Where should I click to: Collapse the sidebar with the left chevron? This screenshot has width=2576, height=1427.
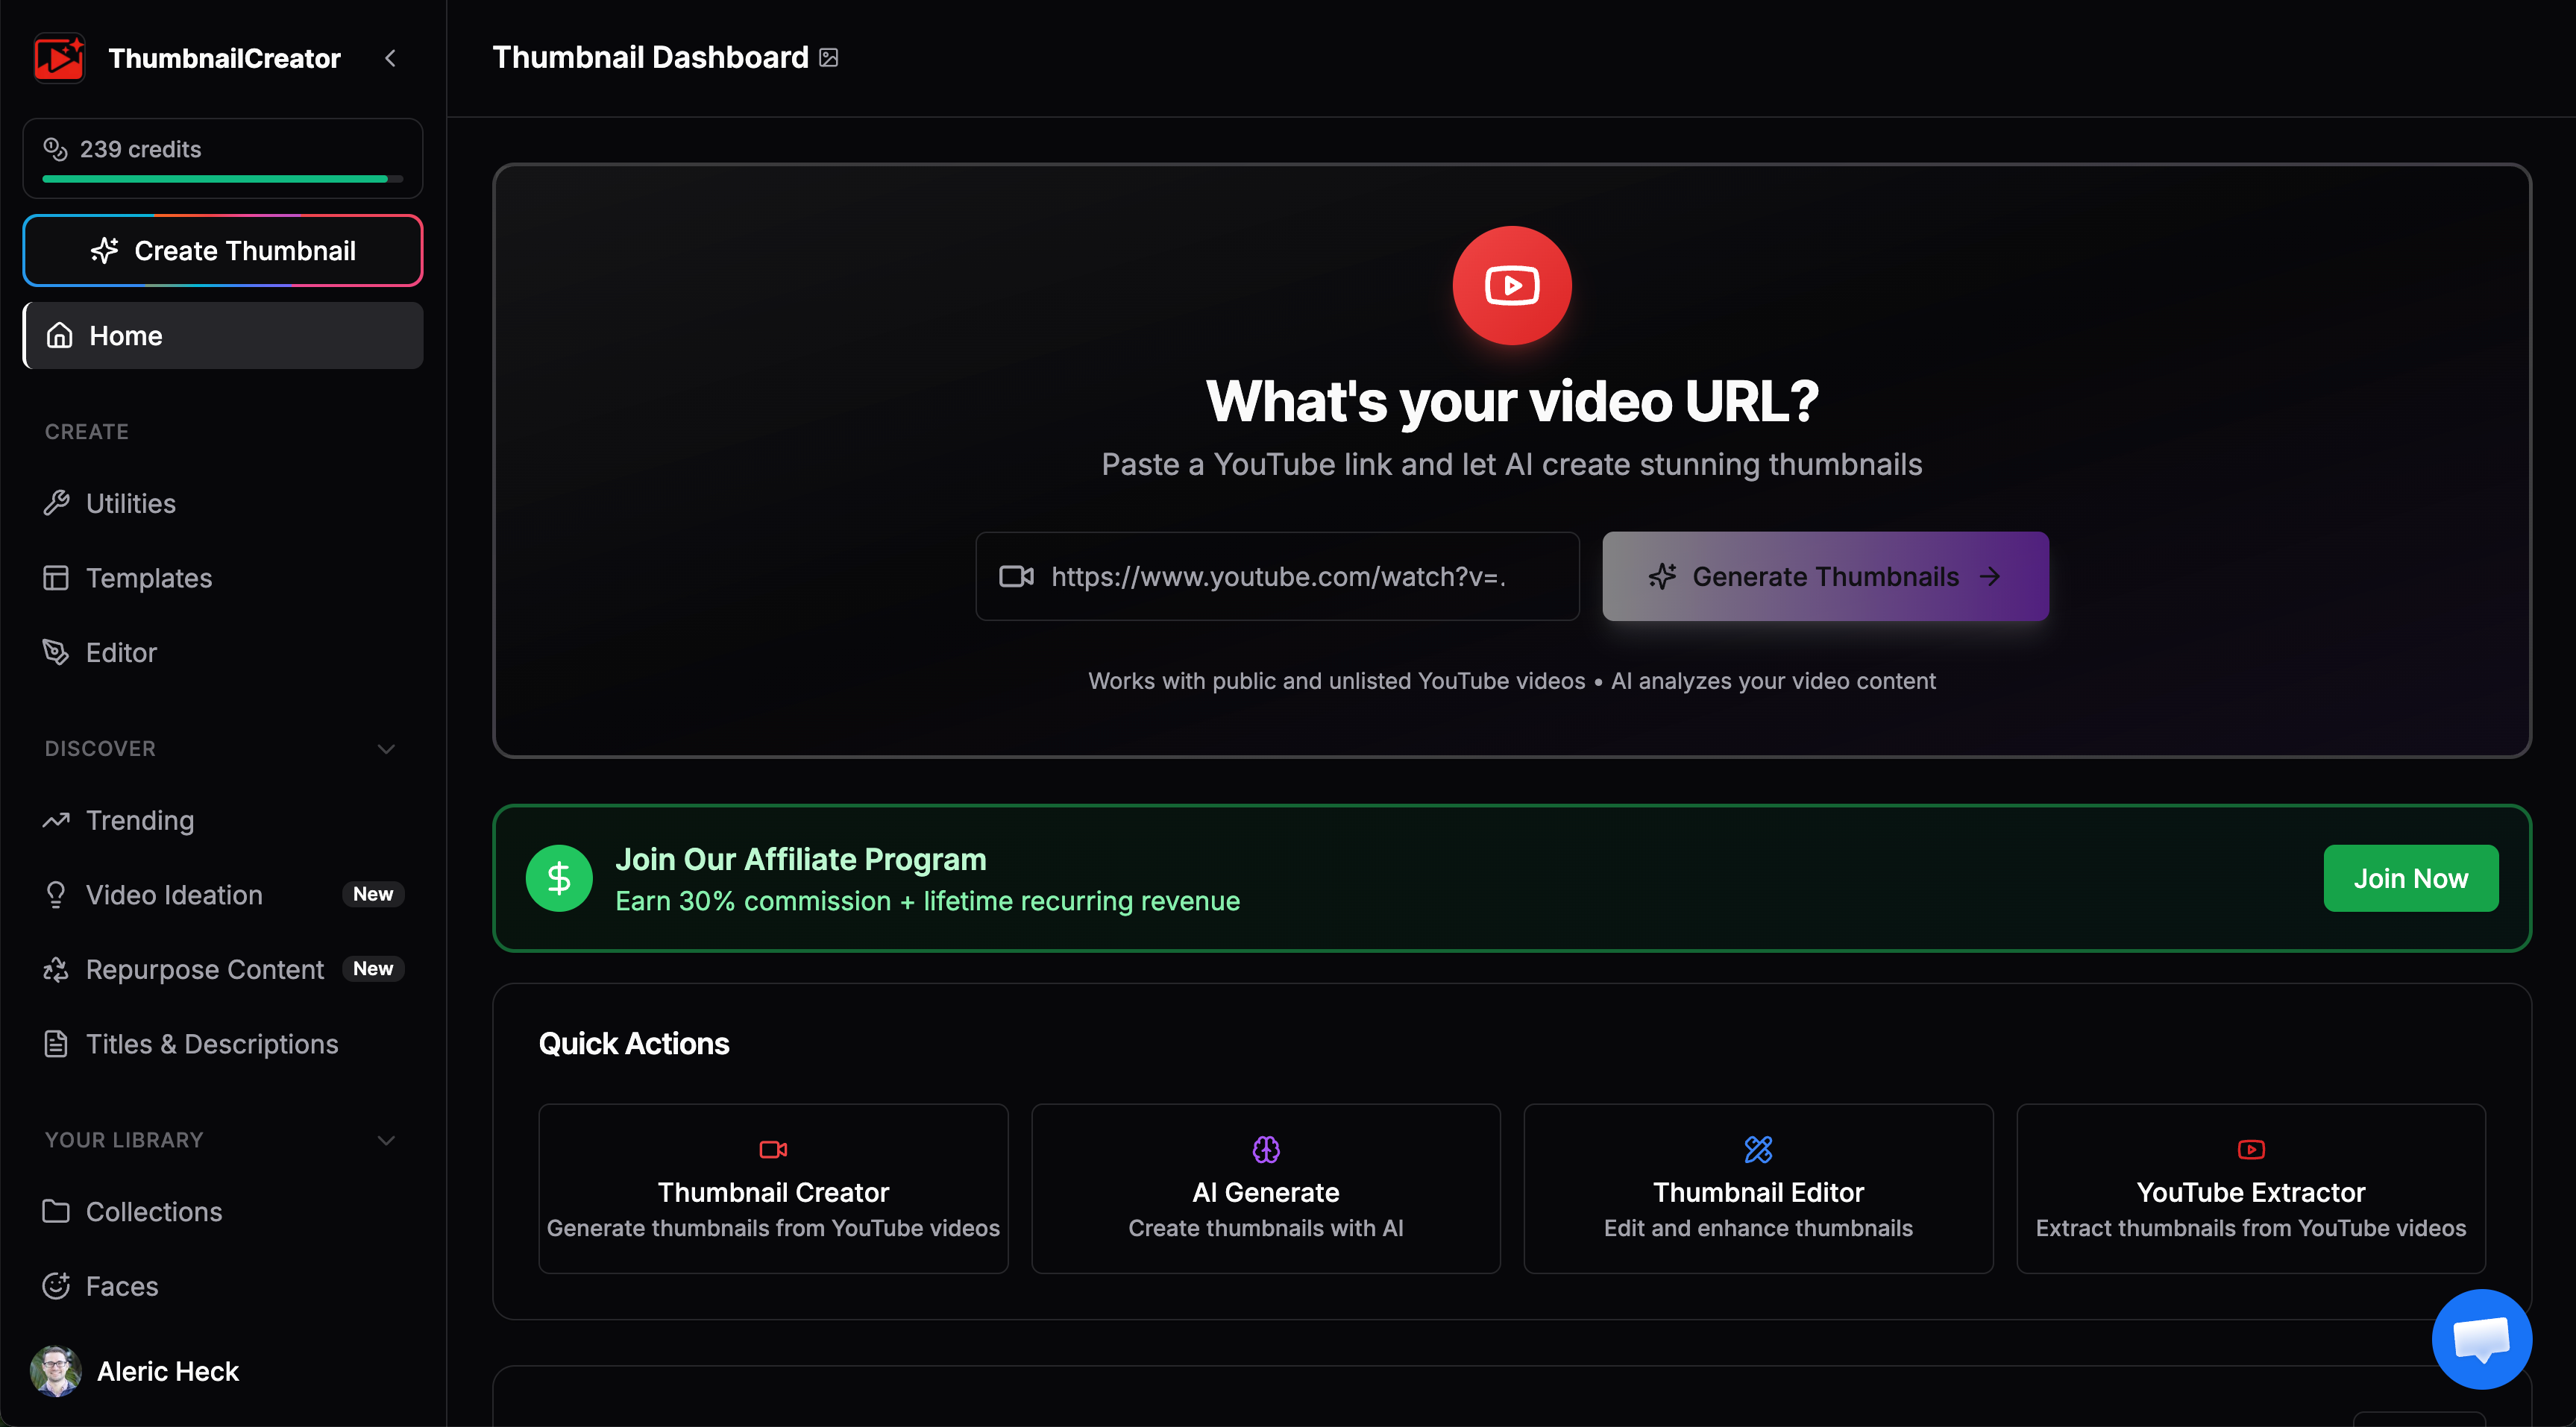pos(391,58)
